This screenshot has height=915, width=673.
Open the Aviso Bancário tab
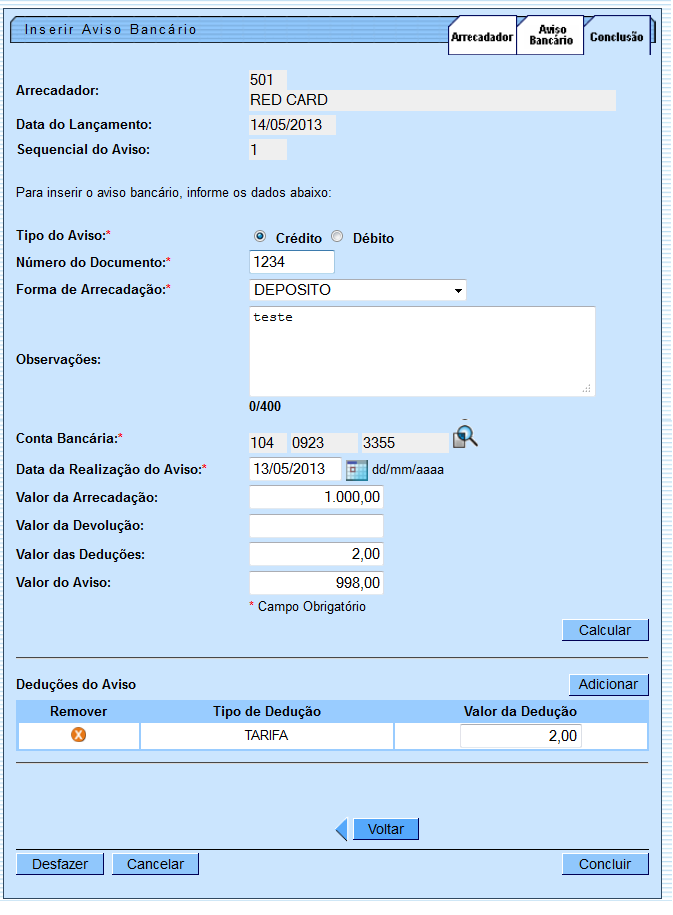pyautogui.click(x=550, y=36)
